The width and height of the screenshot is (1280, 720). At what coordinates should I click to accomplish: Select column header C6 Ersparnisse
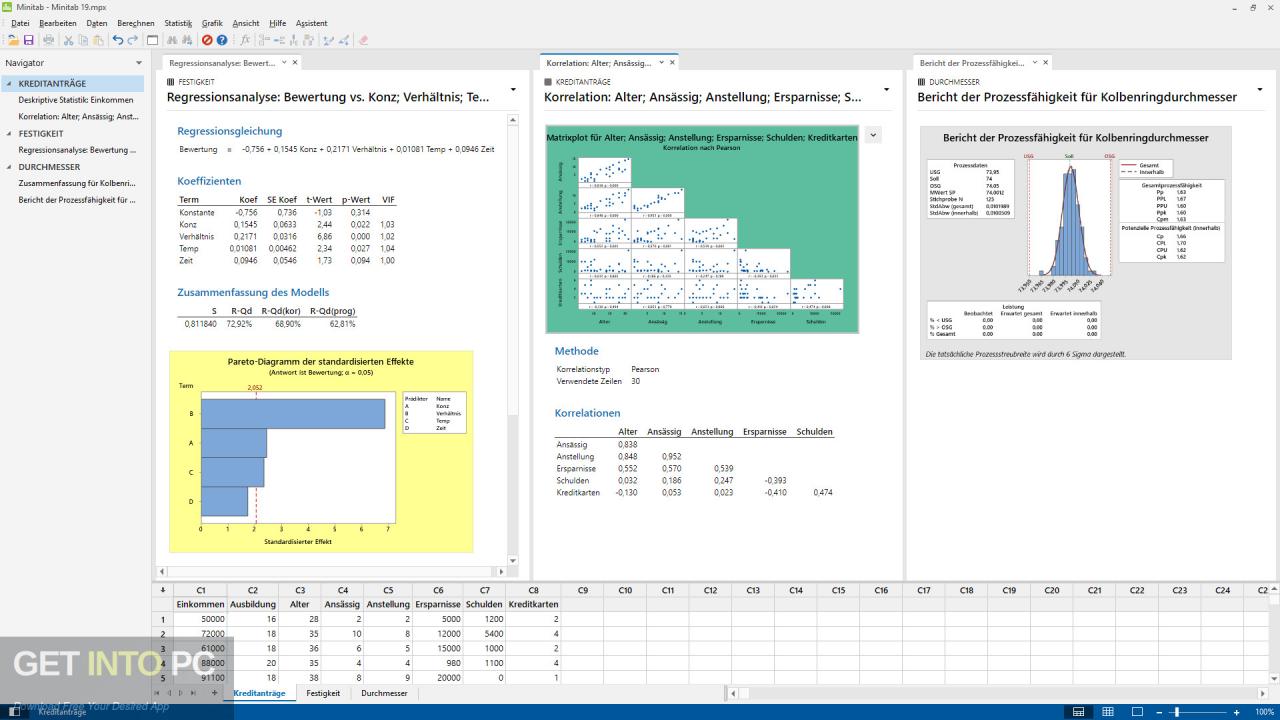tap(438, 597)
